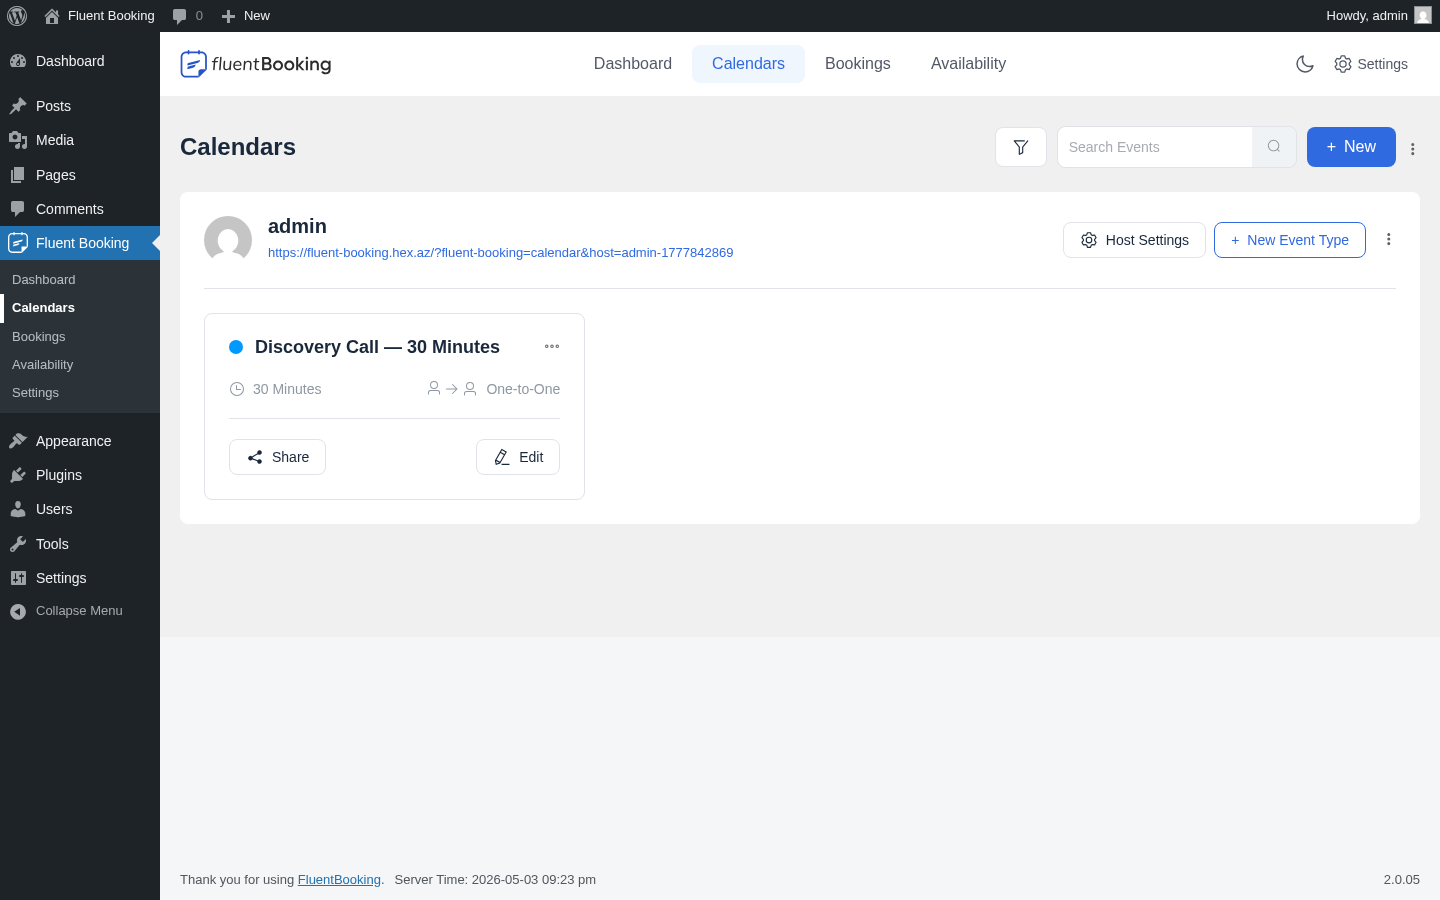Open Host Settings

1134,240
